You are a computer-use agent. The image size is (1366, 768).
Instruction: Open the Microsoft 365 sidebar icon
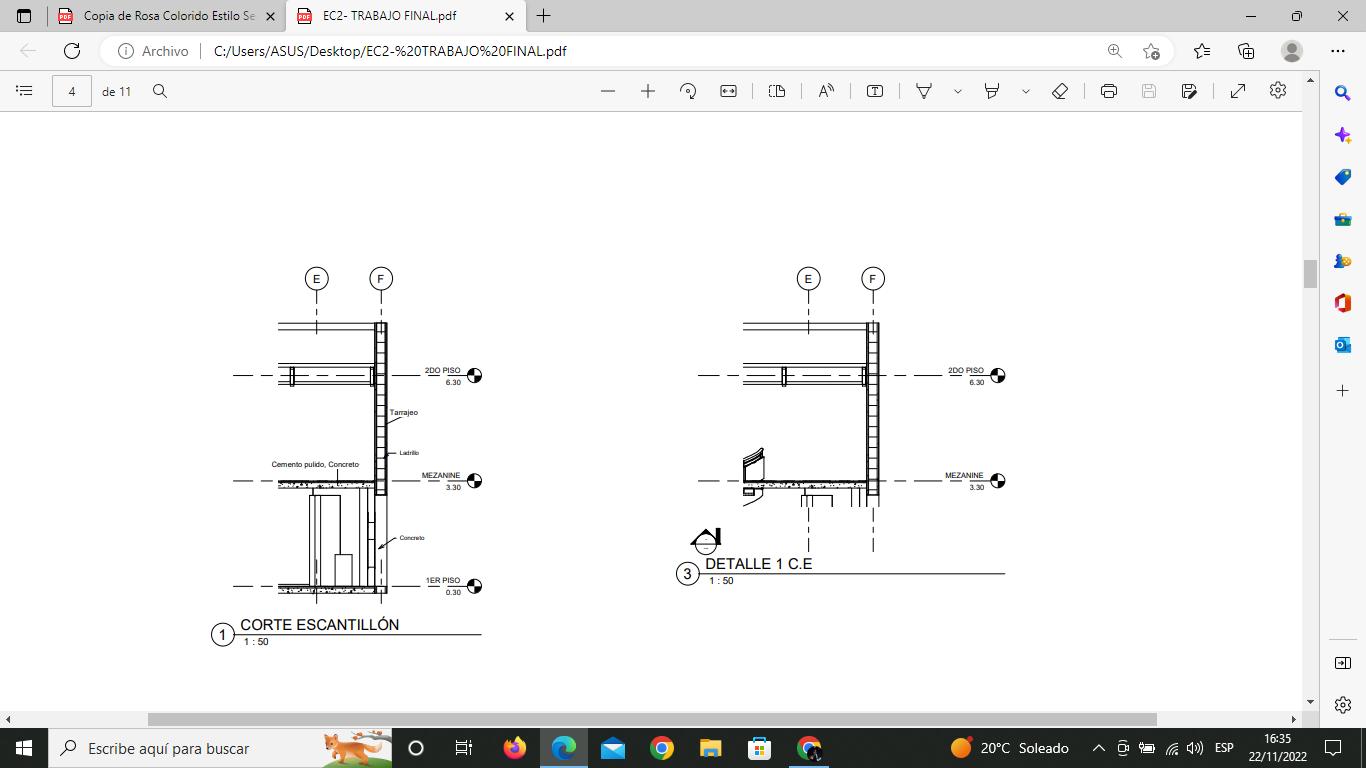(1343, 303)
